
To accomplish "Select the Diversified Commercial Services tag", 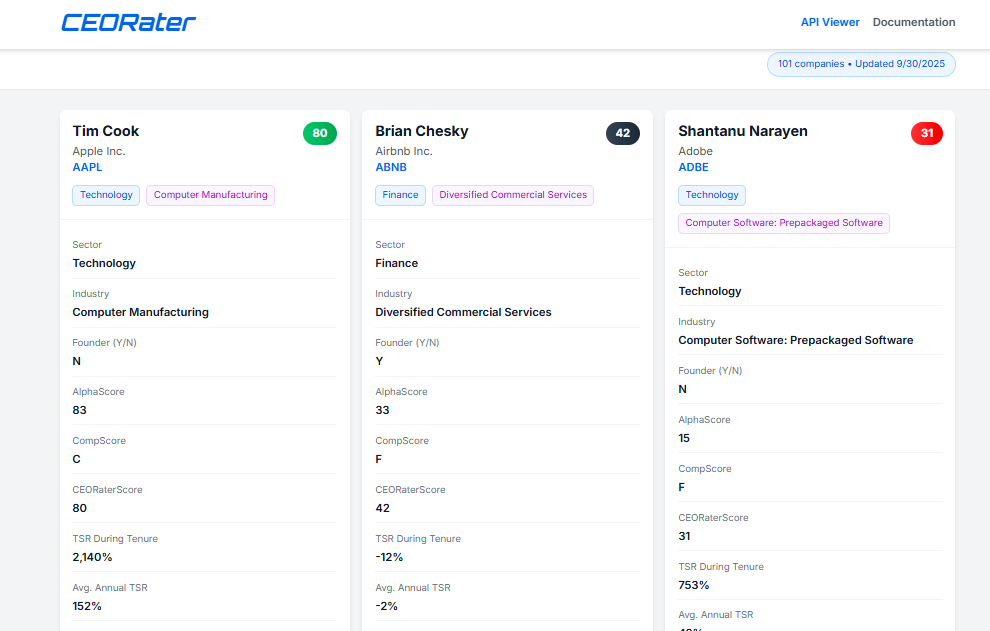I will [513, 195].
